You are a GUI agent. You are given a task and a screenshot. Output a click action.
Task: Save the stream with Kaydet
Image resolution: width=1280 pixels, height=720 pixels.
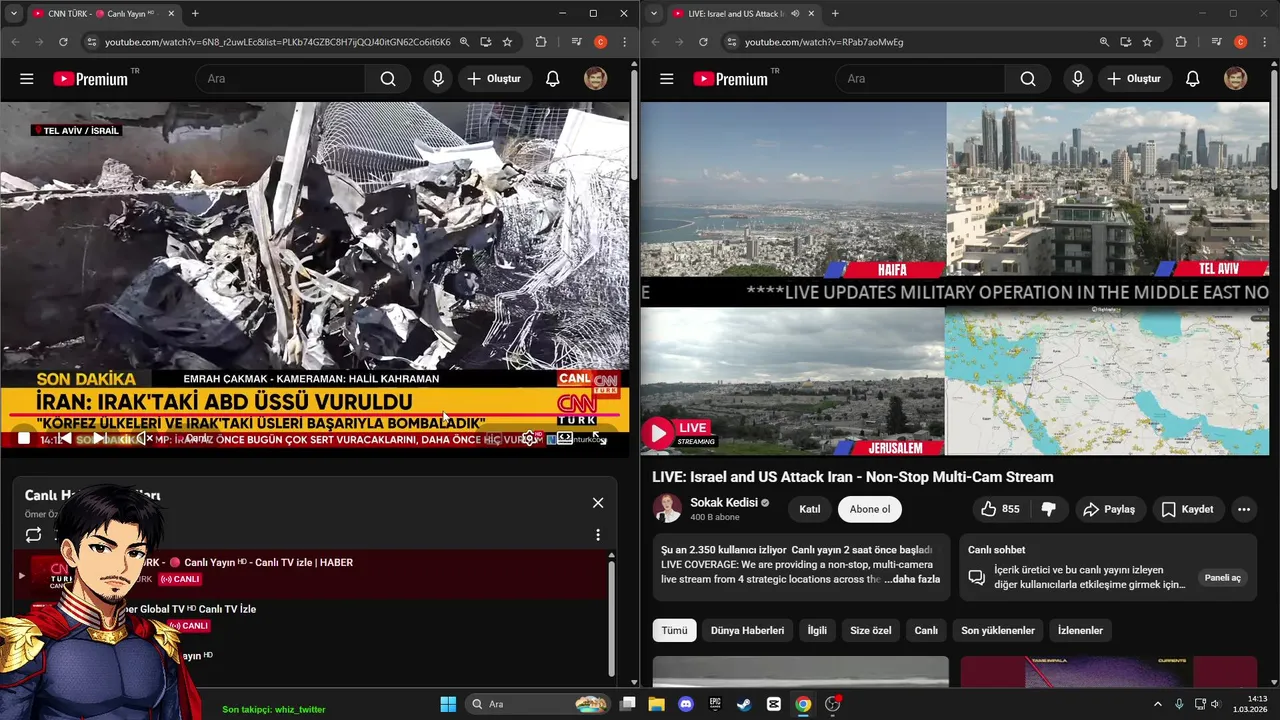[x=1187, y=509]
